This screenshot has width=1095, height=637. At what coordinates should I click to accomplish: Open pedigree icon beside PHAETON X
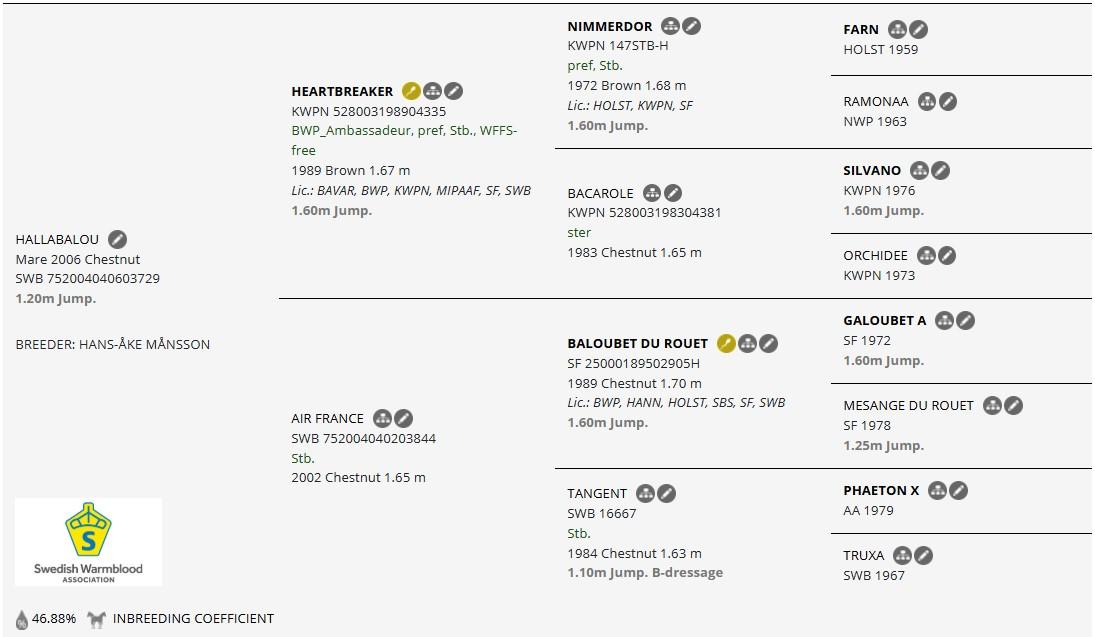(x=937, y=490)
